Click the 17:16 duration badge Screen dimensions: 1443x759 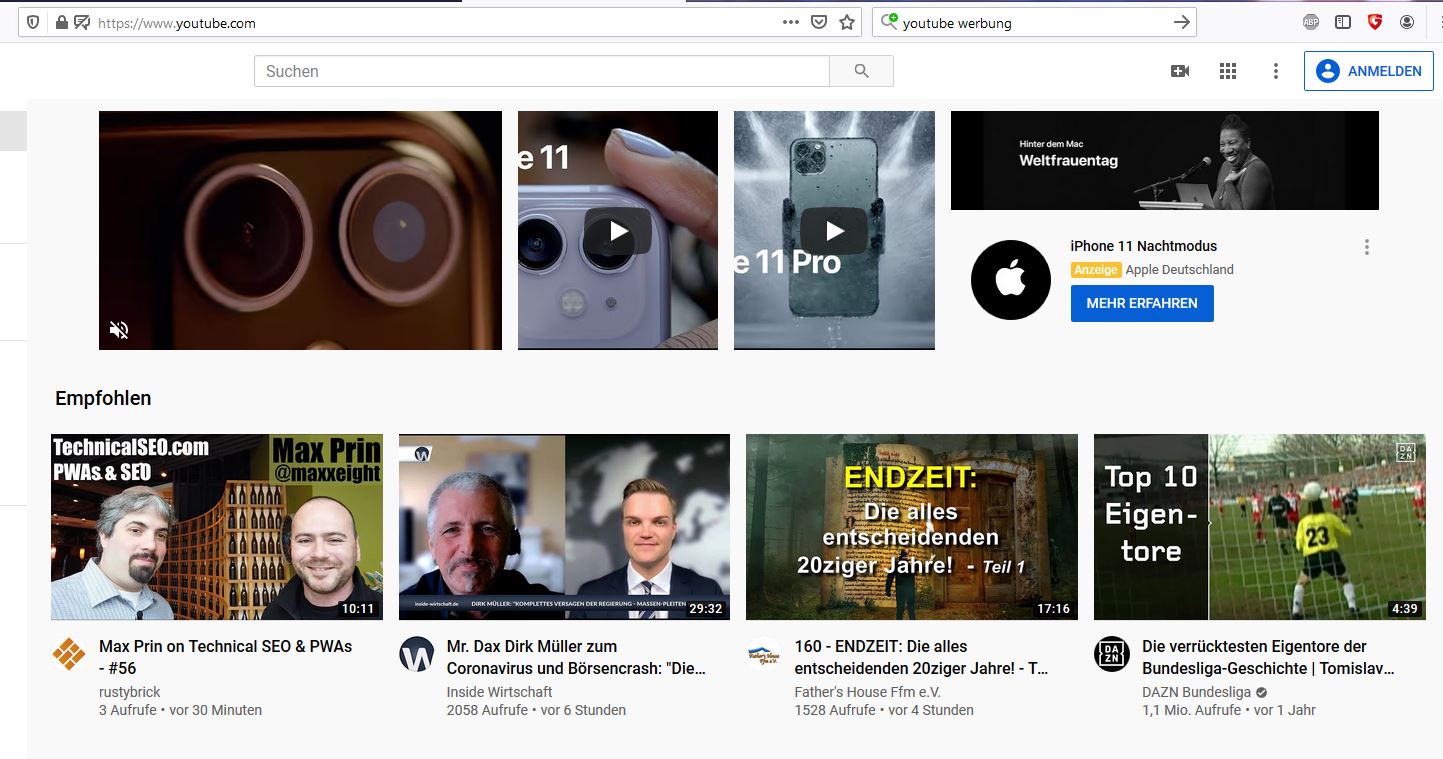[1053, 608]
